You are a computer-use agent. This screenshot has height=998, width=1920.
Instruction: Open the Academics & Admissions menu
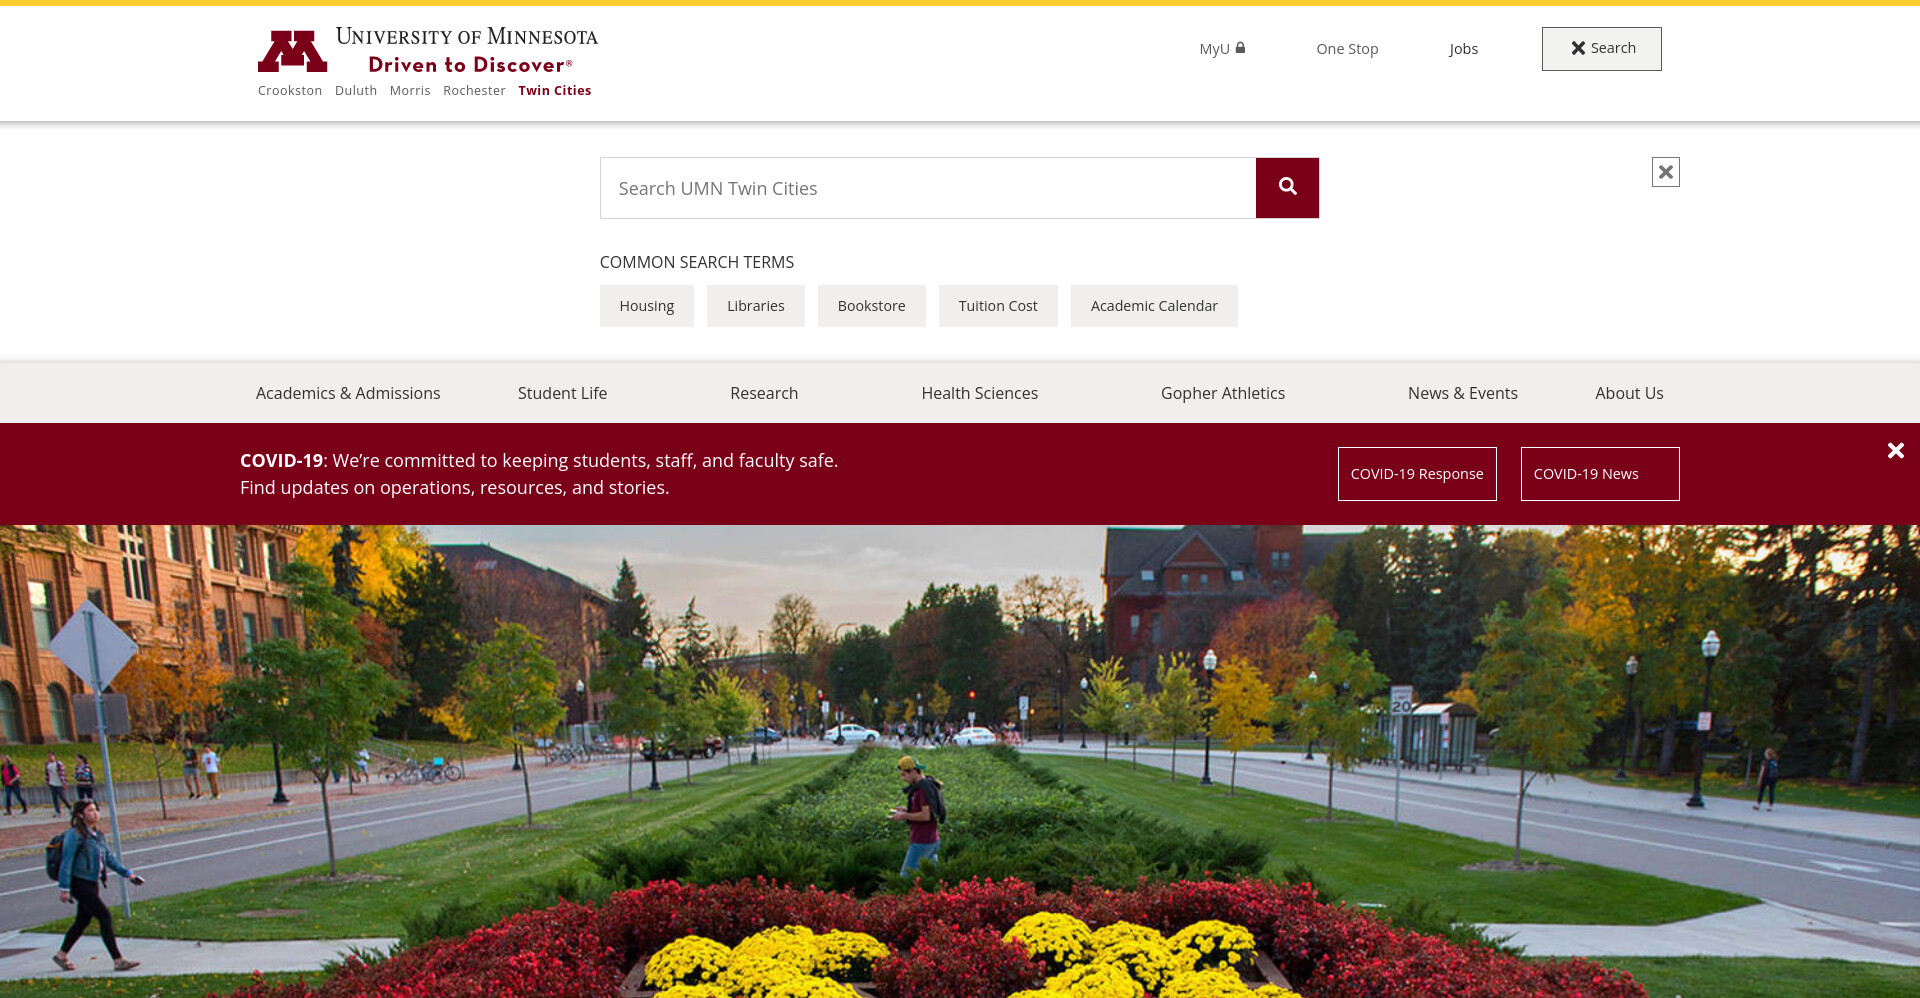pos(348,393)
